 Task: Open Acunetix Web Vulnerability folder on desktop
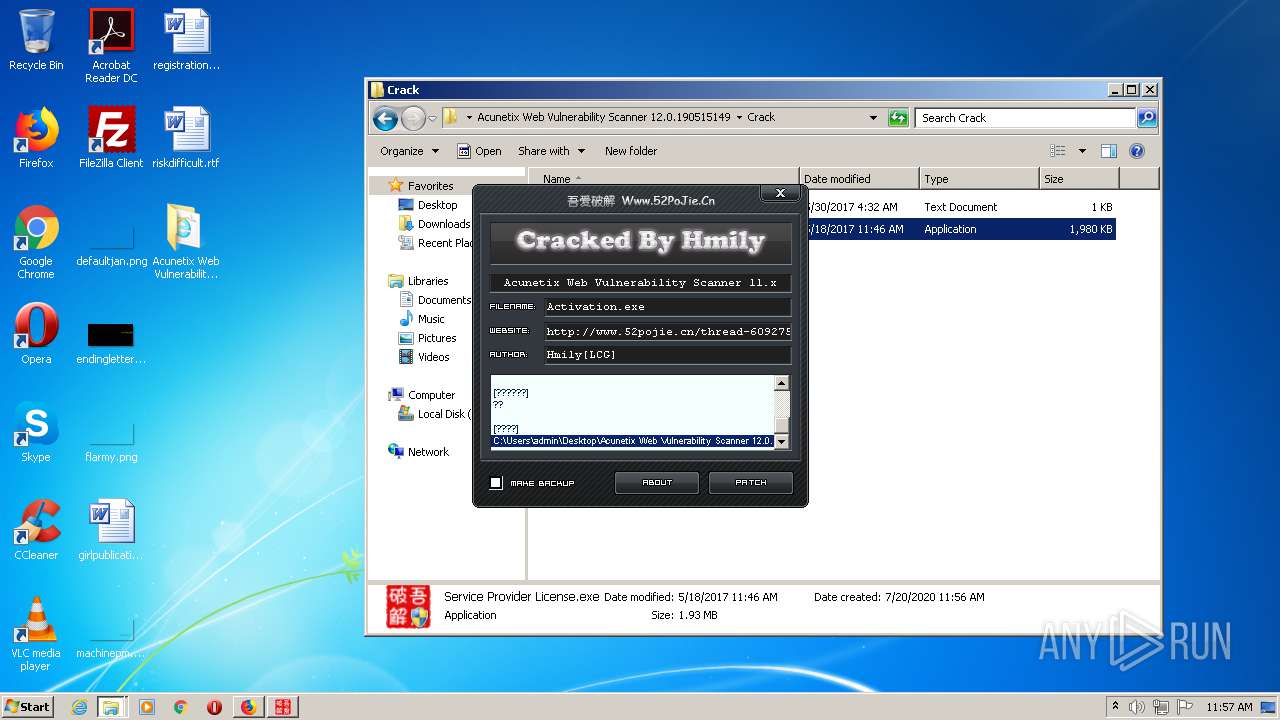(186, 242)
